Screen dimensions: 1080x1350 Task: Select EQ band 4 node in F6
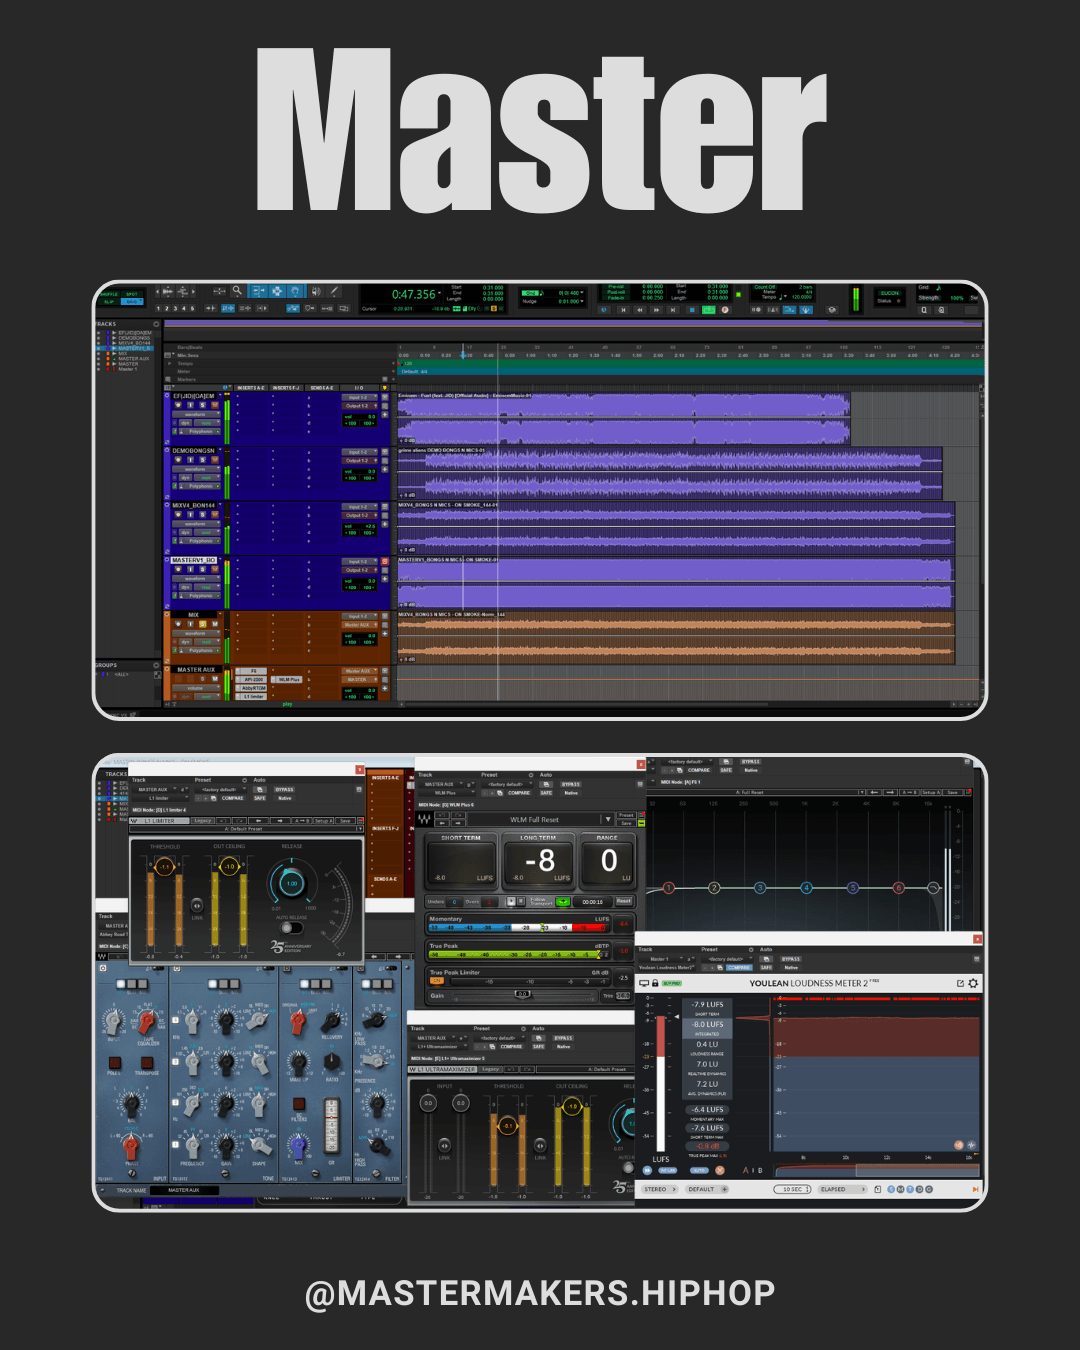coord(806,888)
